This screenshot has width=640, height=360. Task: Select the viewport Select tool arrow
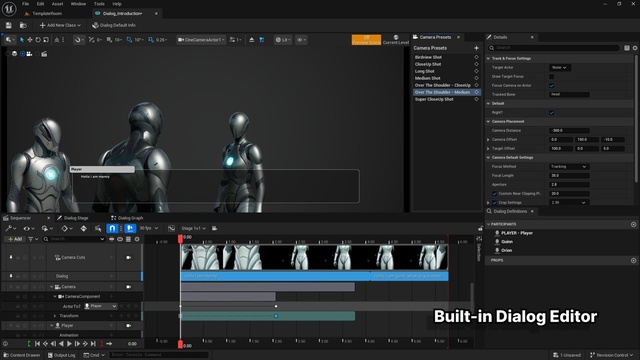[22, 40]
